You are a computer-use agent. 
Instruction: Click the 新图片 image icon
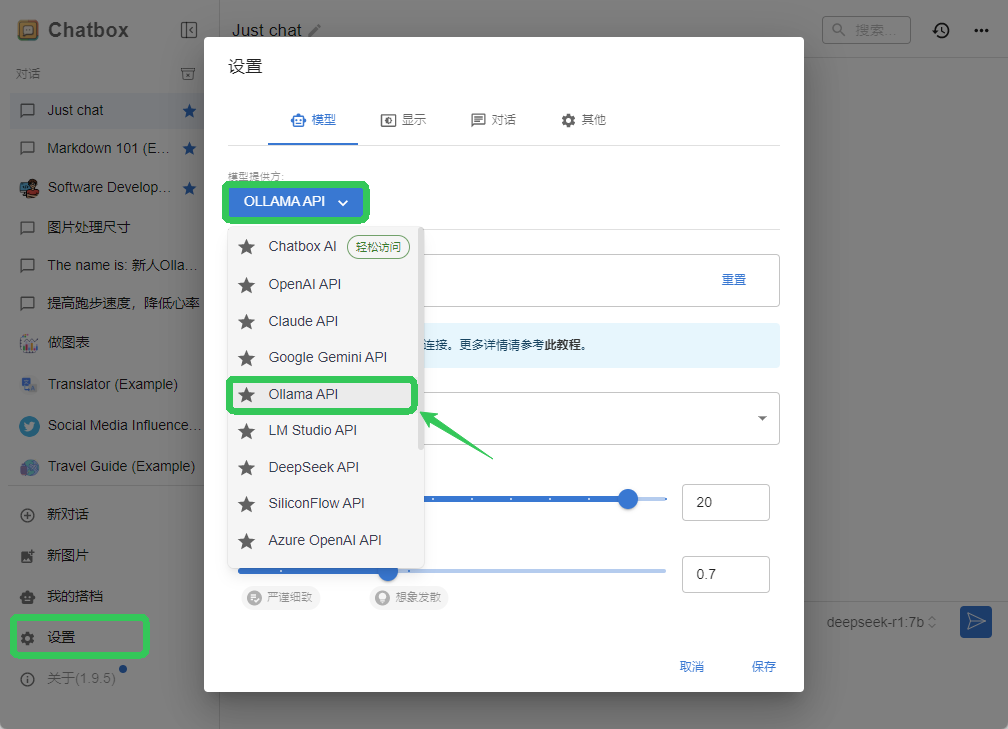click(x=28, y=556)
